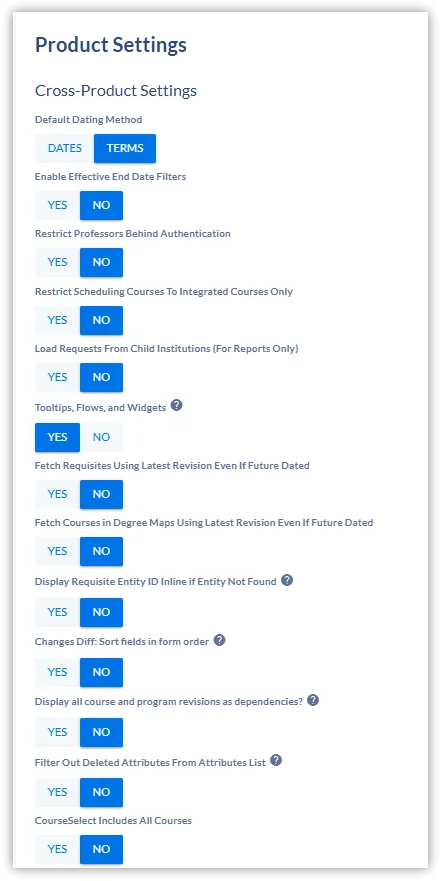The width and height of the screenshot is (444, 881).
Task: Disable Tooltips, Flows, and Widgets with NO
Action: (x=101, y=437)
